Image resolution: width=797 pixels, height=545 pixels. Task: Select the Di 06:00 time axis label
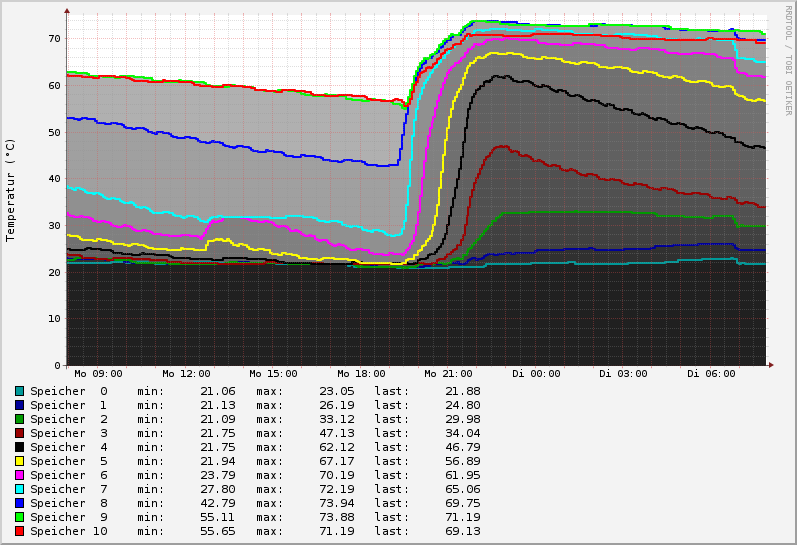711,374
